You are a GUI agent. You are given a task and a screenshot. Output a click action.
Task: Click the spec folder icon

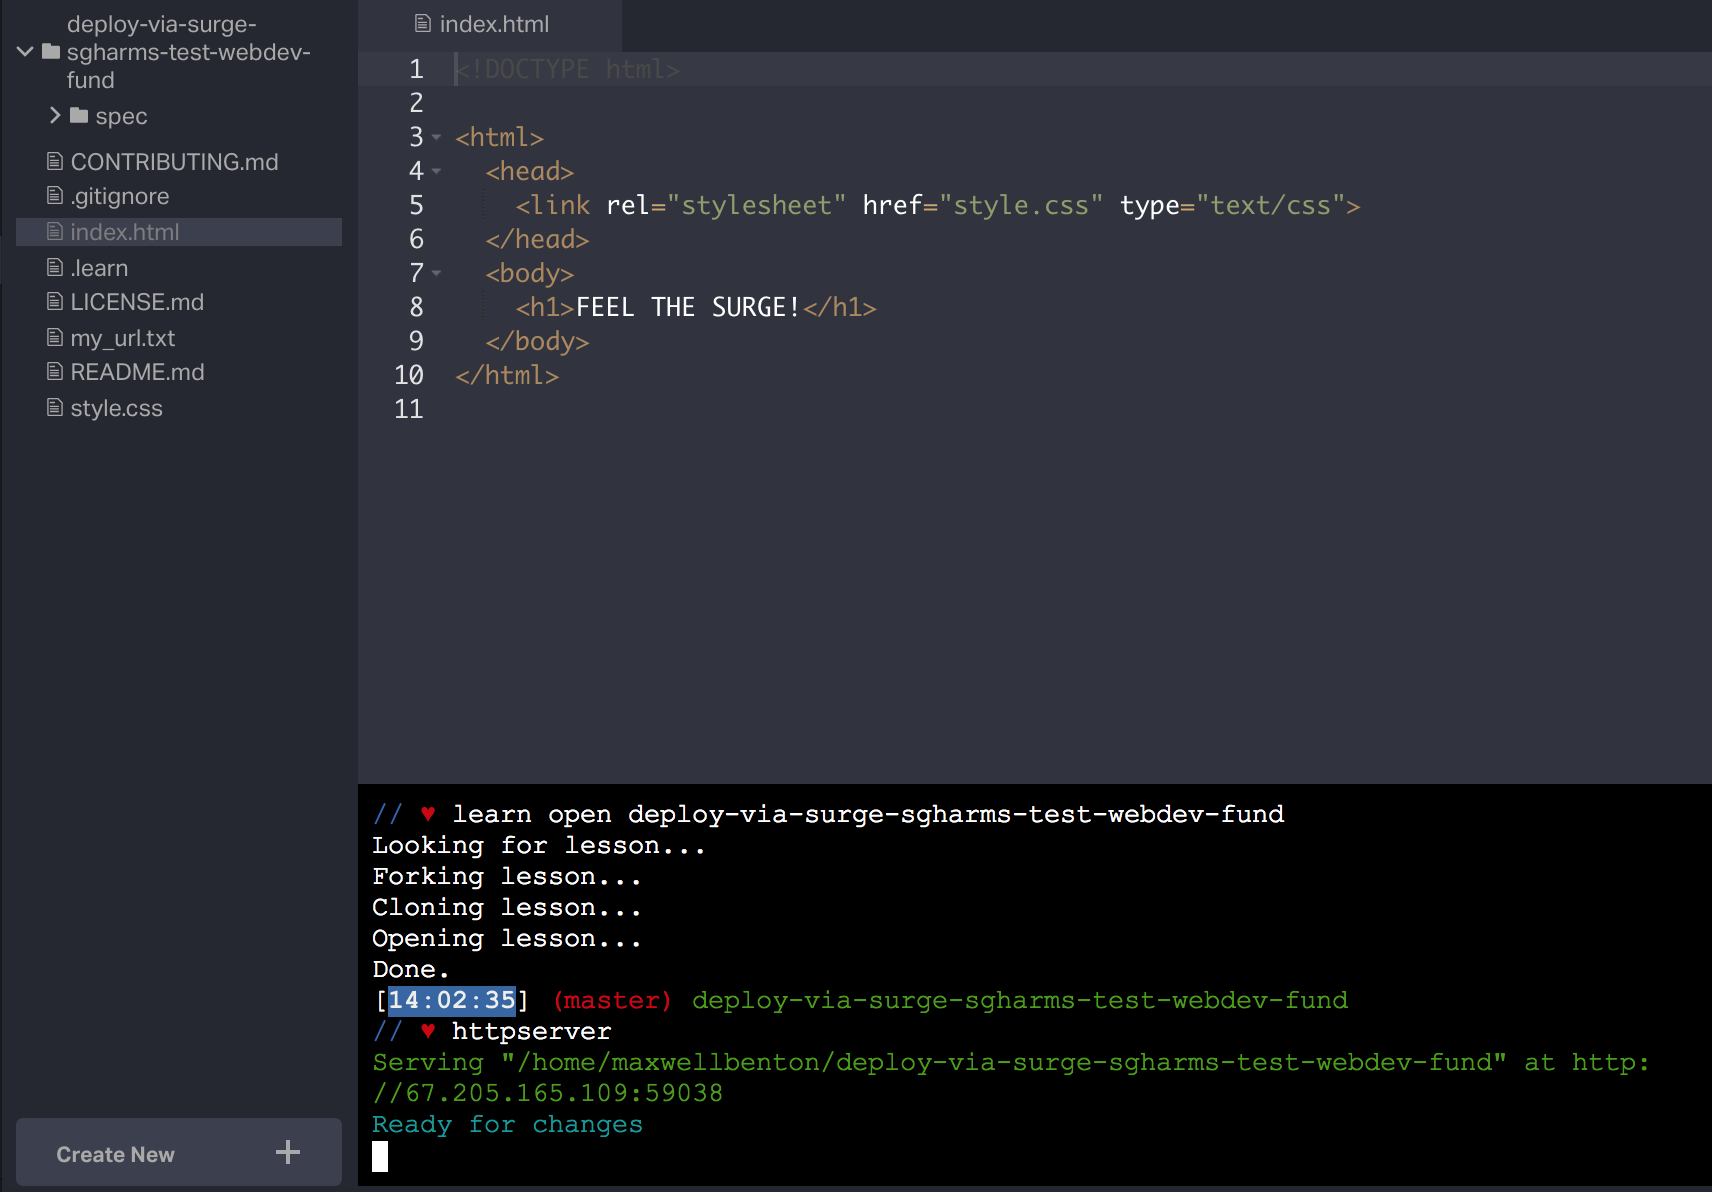point(79,116)
